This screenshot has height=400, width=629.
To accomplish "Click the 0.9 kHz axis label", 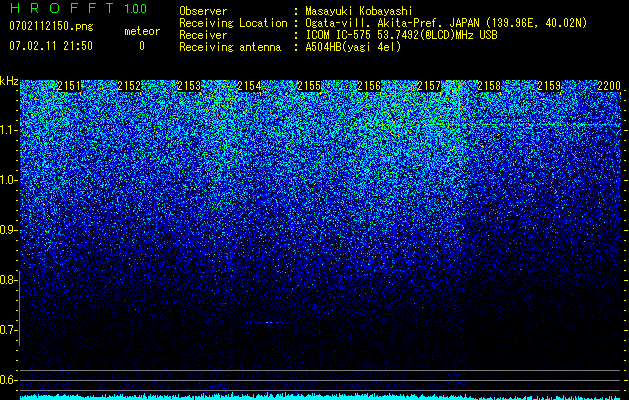I will (9, 230).
